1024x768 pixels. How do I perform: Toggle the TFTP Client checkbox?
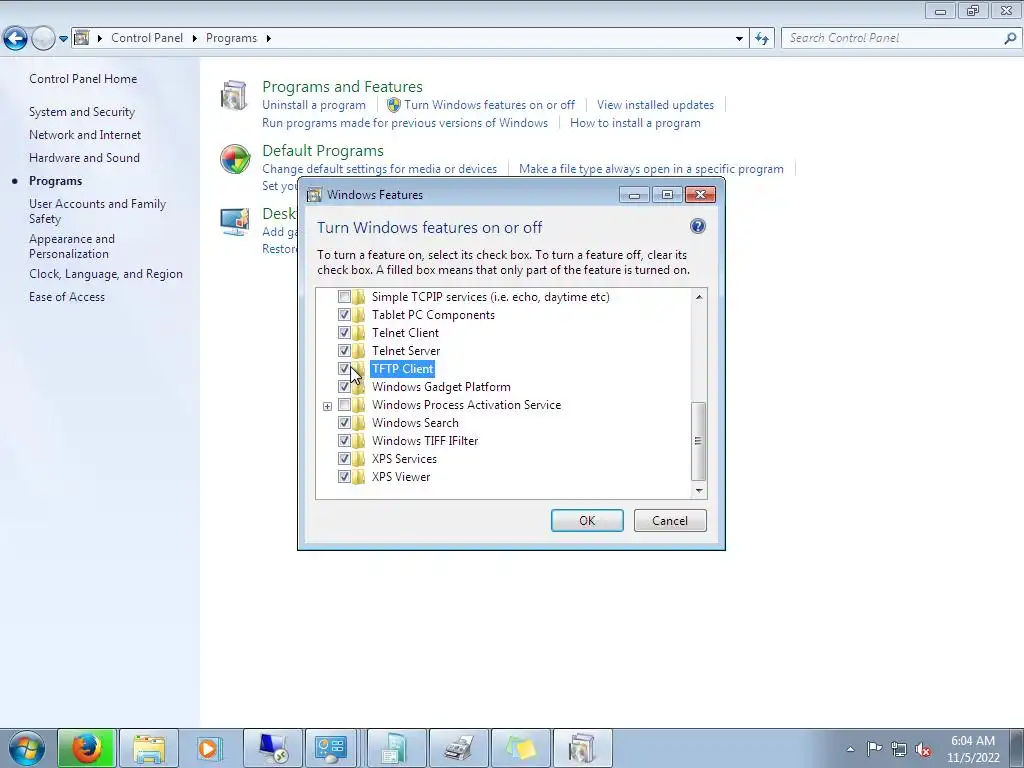(x=344, y=368)
